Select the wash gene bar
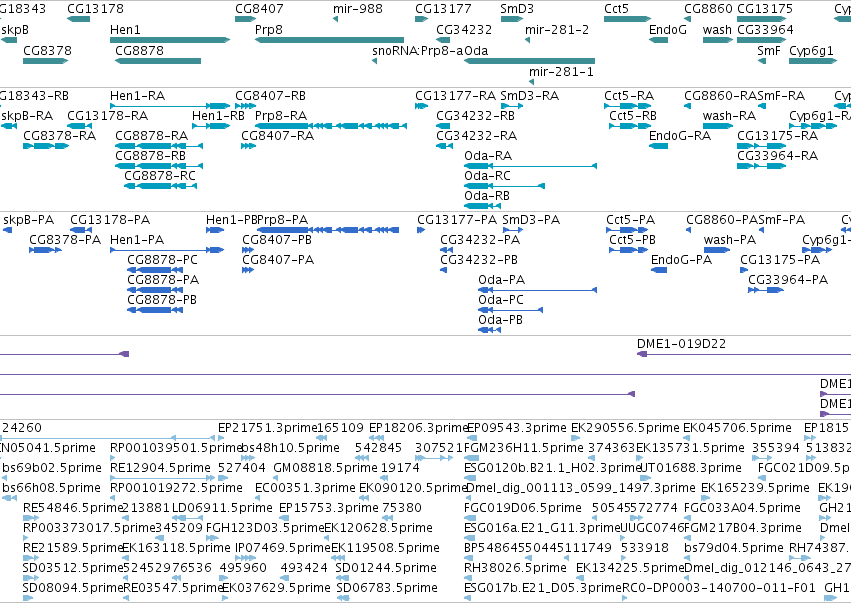 pos(718,40)
